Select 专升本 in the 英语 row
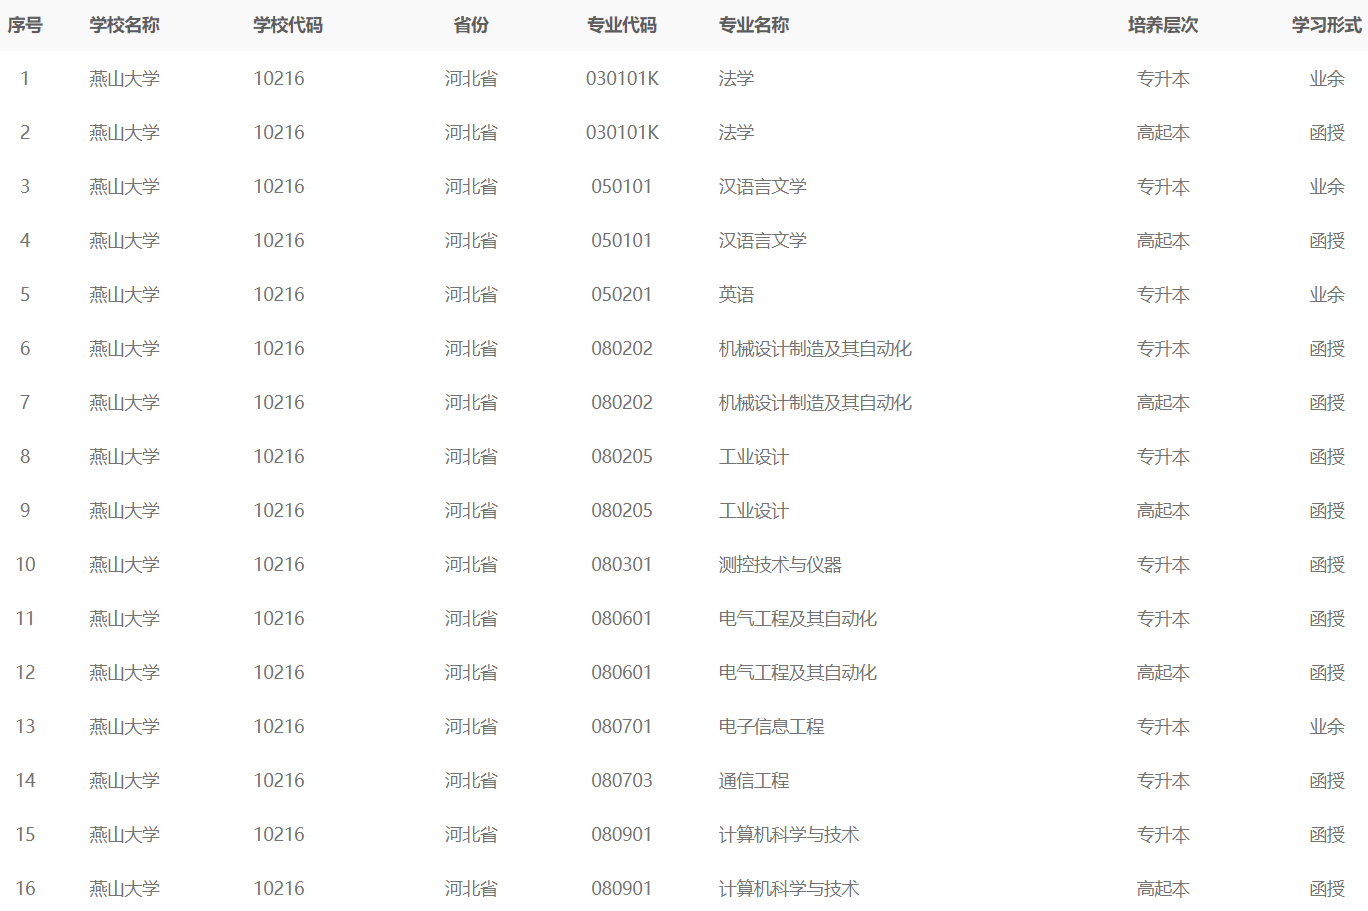Screen dimensions: 1368x911 click(1163, 295)
